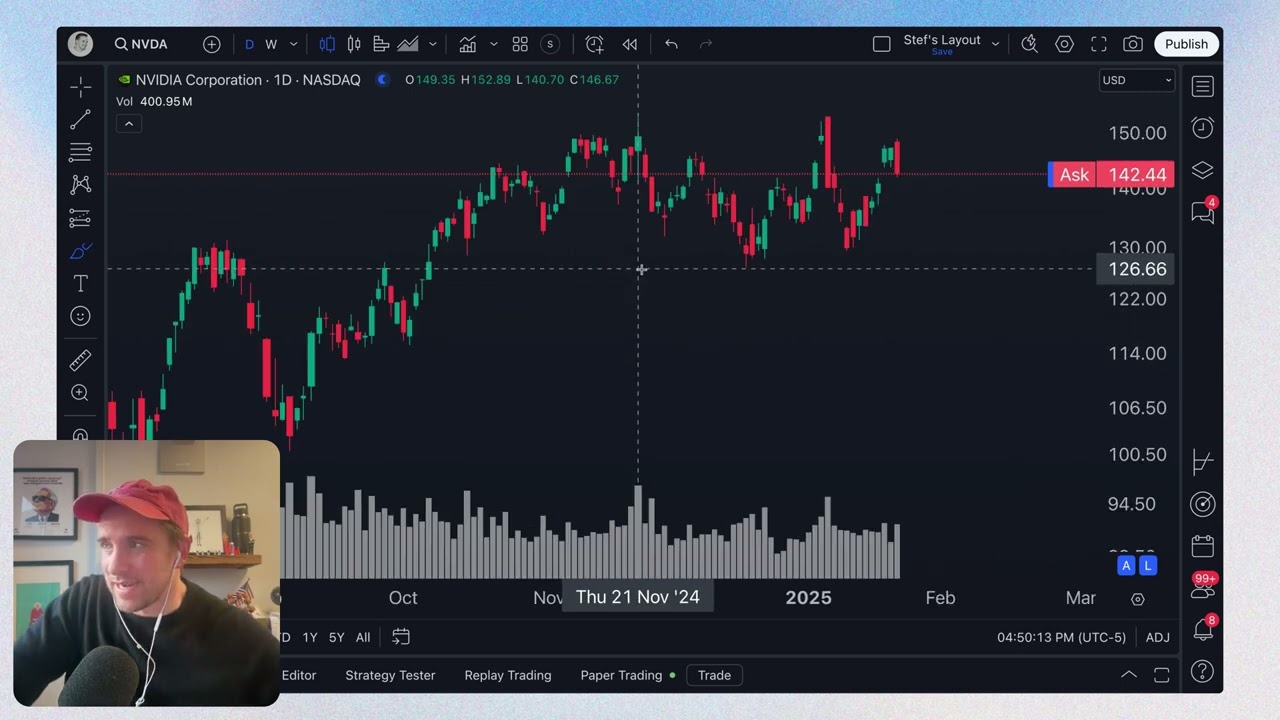Toggle the ADJ adjustment button
The width and height of the screenshot is (1280, 720).
point(1157,637)
